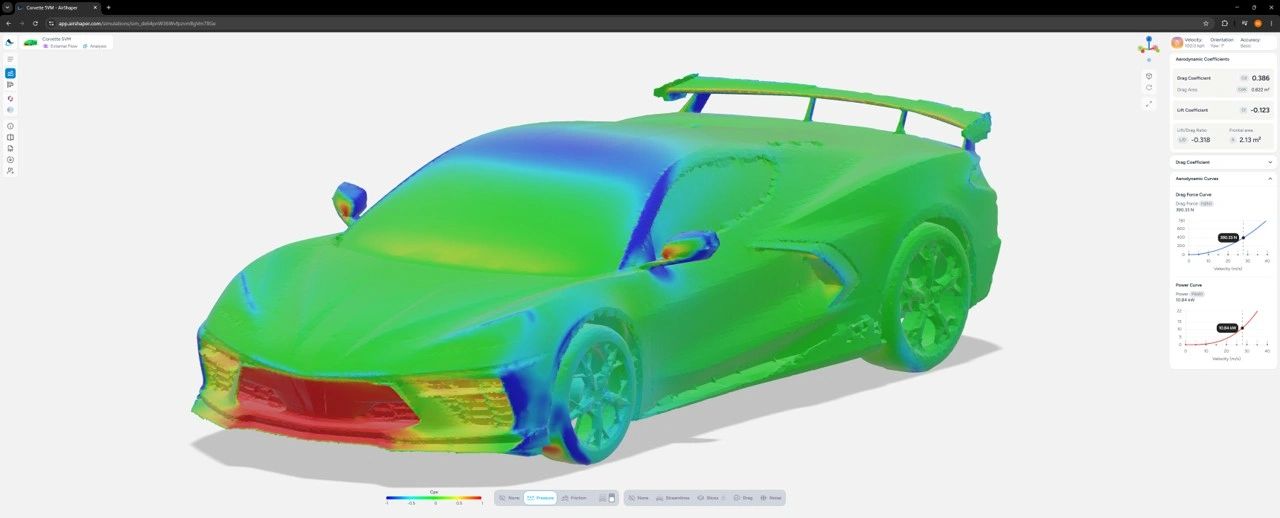1280x518 pixels.
Task: Click the AirShaper logo in the sidebar
Action: pyautogui.click(x=10, y=43)
